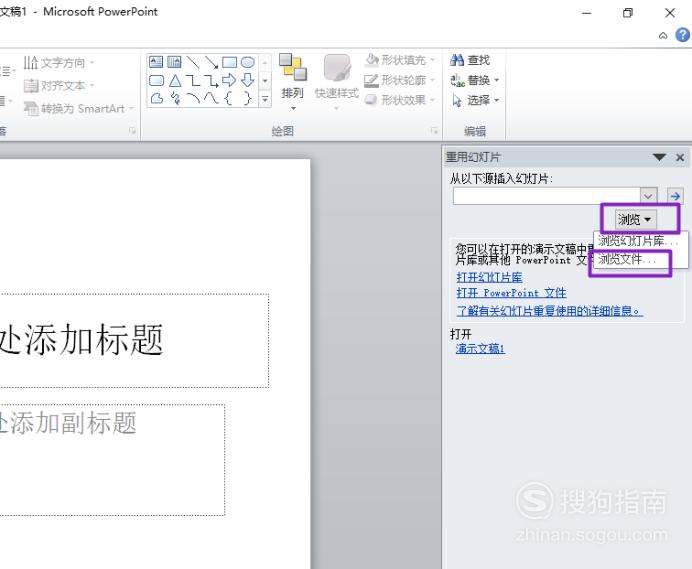Pick the elbow connector shape
Viewport: 692px width, 569px height.
point(193,80)
